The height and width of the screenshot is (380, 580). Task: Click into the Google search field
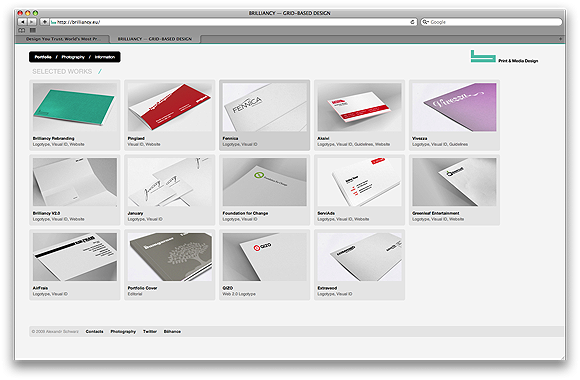(491, 22)
